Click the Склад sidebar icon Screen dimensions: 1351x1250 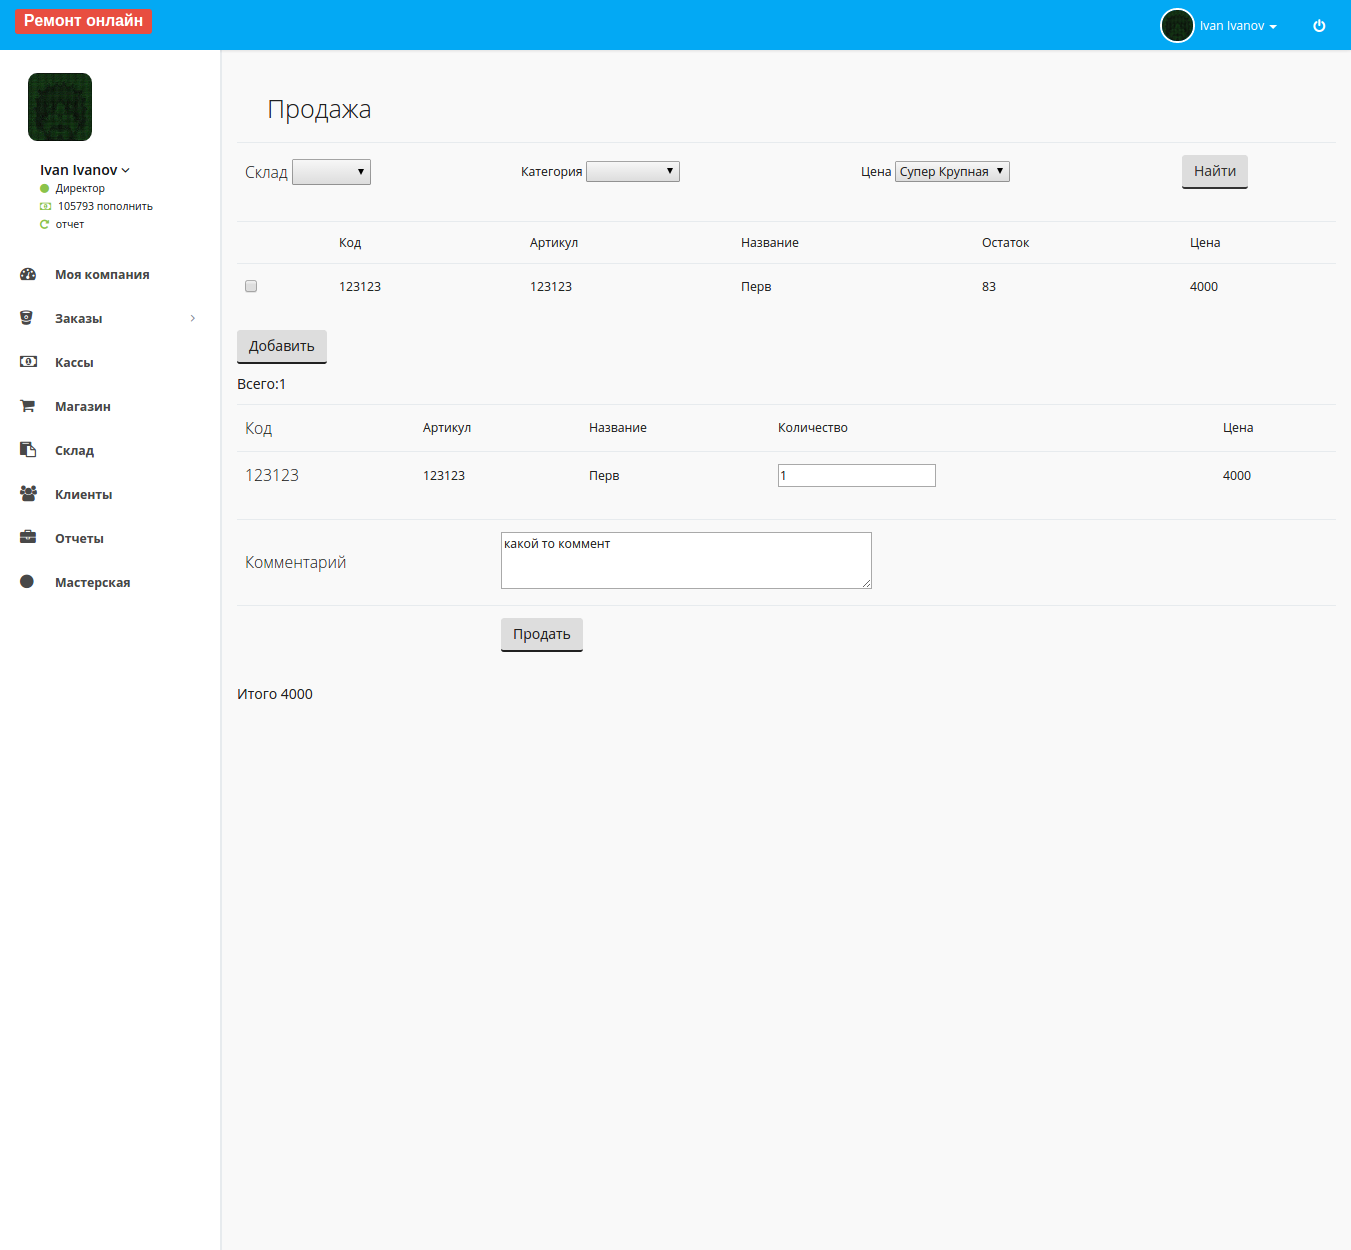[x=28, y=450]
